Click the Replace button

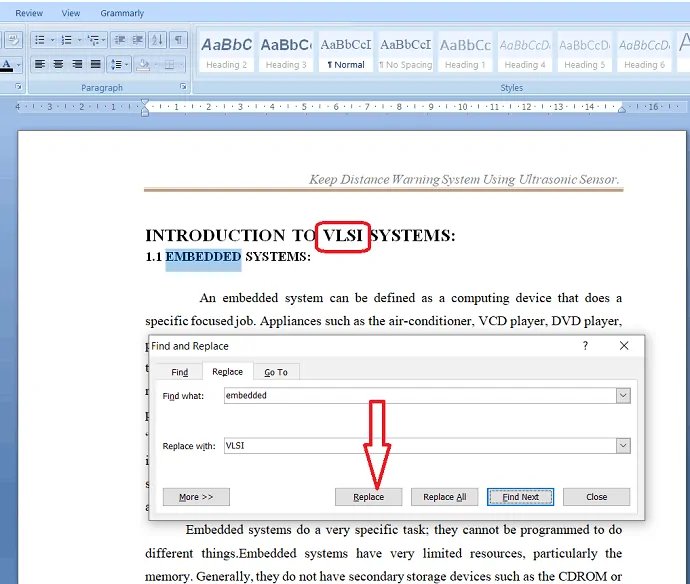(368, 497)
